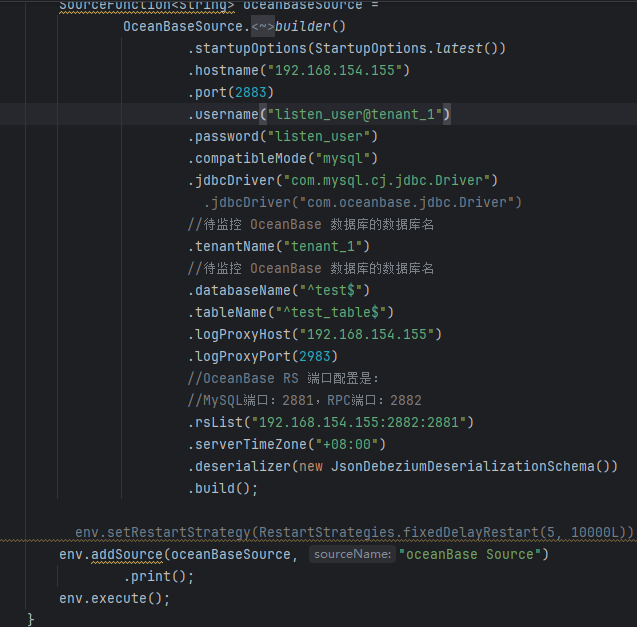Click the OceanBaseSource class name before builder
Viewport: 637px width, 627px height.
(x=183, y=26)
